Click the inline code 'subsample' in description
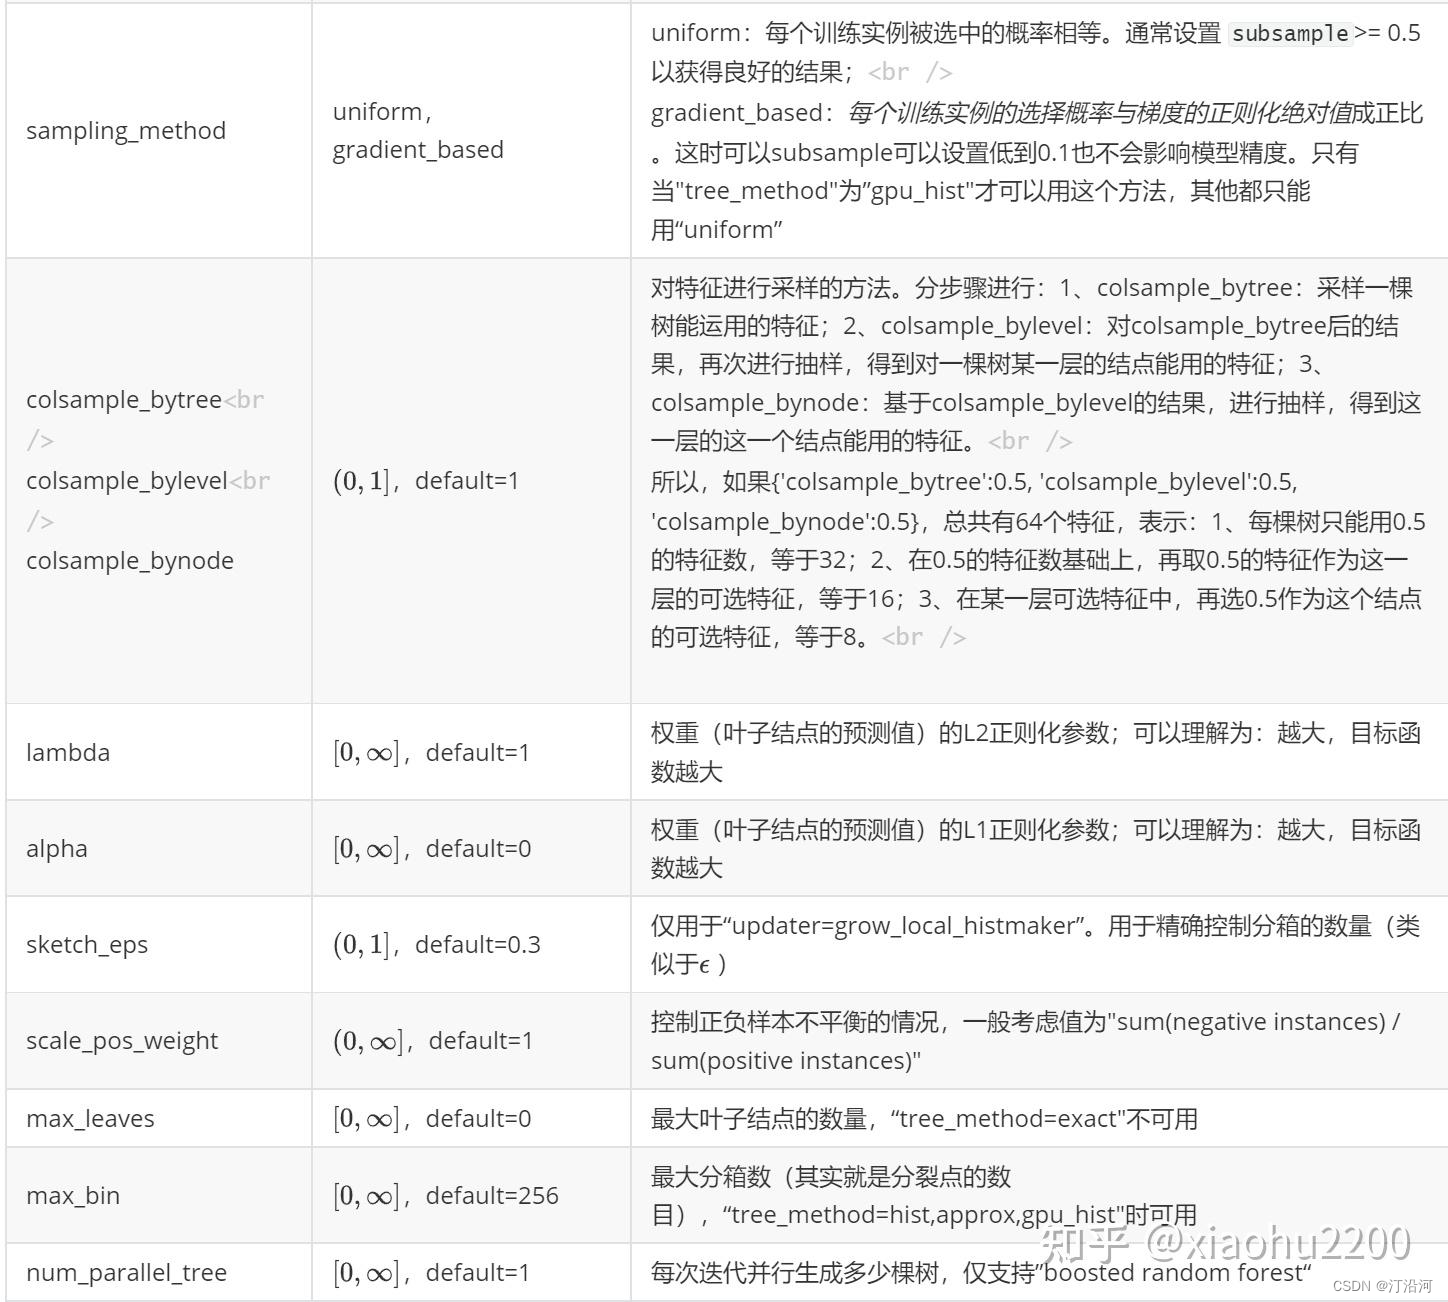The image size is (1448, 1302). point(1290,33)
